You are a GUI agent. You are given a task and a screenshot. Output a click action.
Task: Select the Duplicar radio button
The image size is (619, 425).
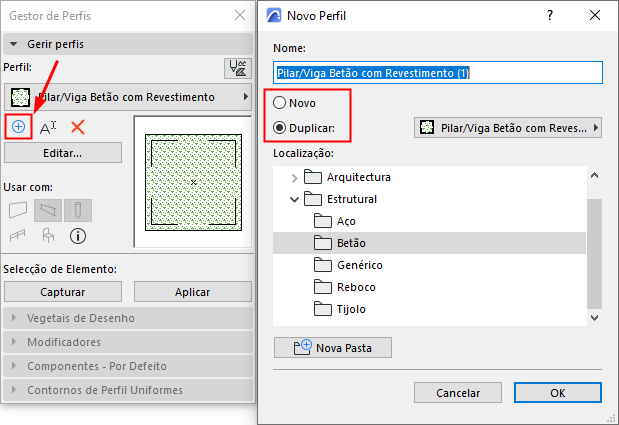tap(279, 128)
